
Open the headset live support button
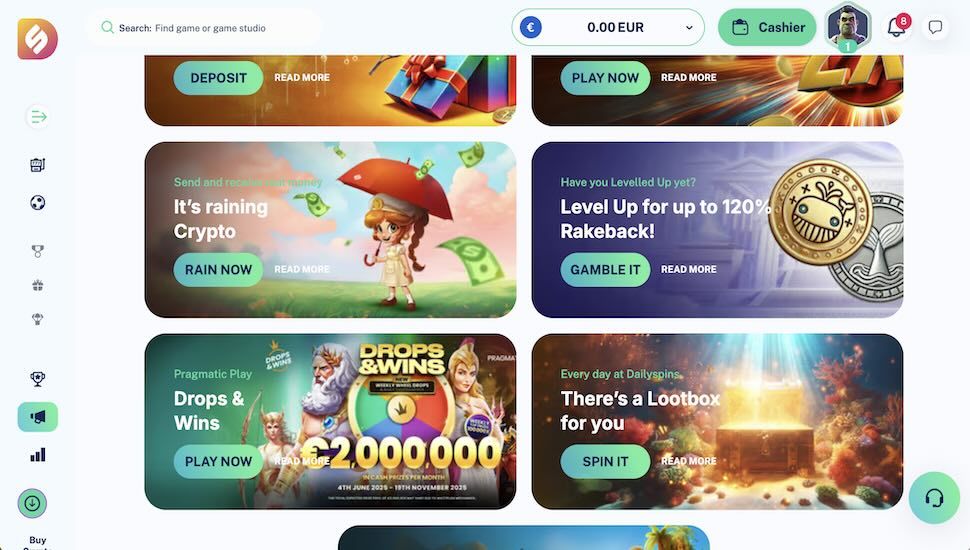pos(934,498)
